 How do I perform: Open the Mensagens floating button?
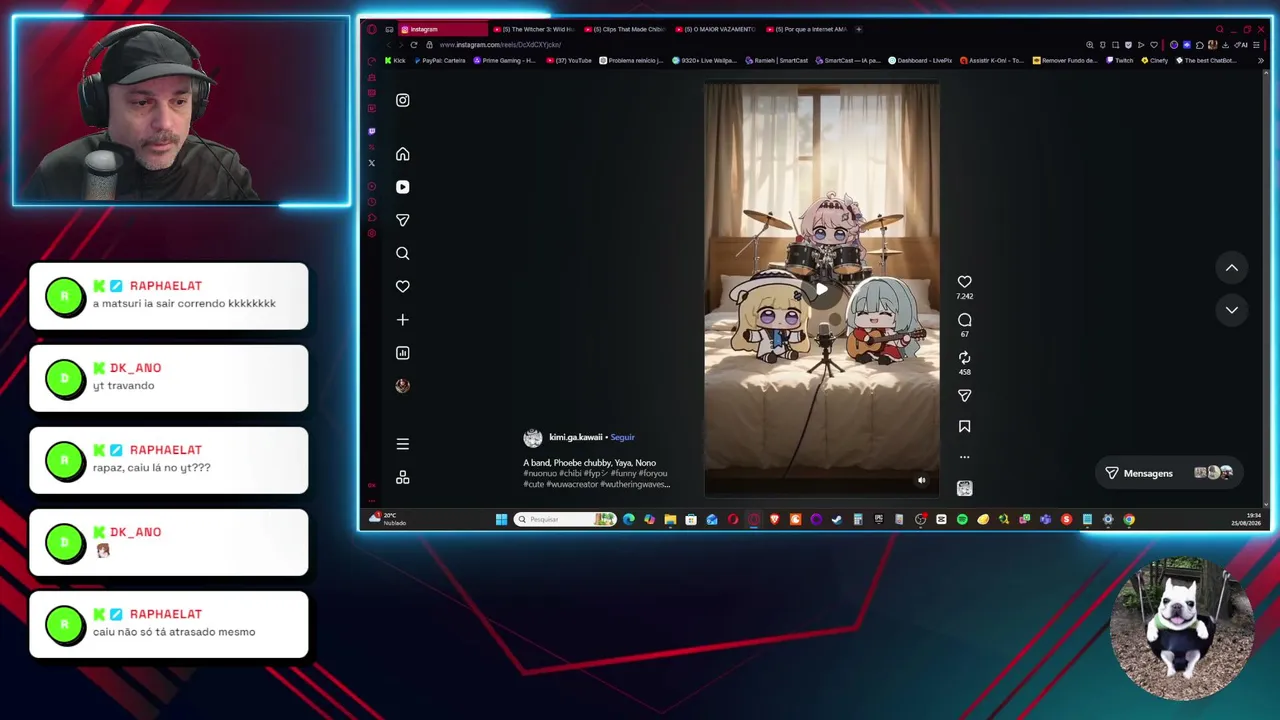[1170, 473]
